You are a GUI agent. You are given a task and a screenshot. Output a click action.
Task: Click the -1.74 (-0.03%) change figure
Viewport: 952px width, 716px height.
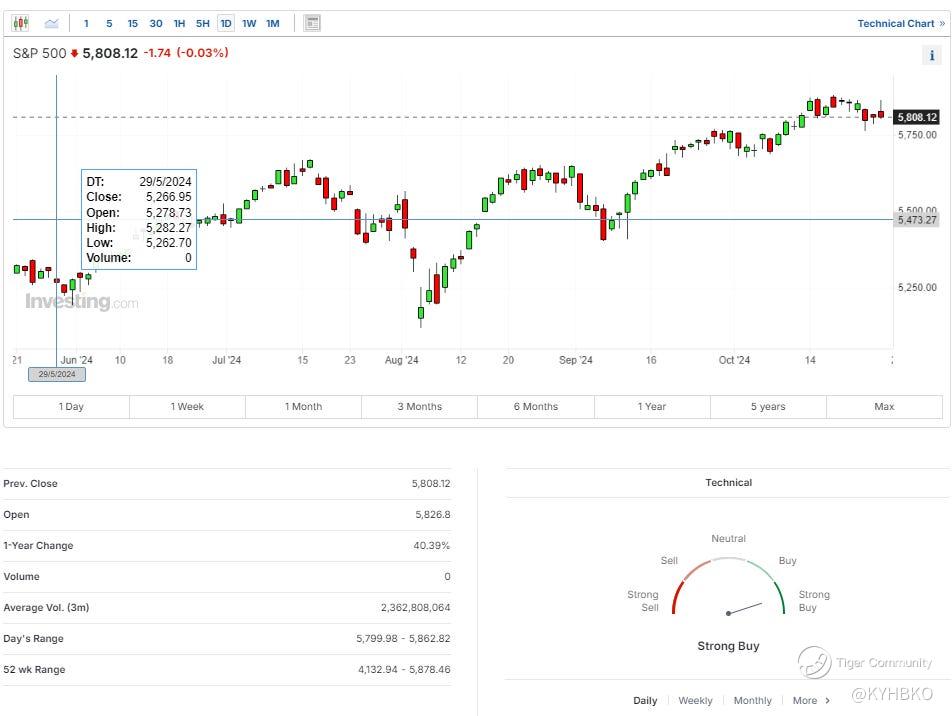coord(186,53)
